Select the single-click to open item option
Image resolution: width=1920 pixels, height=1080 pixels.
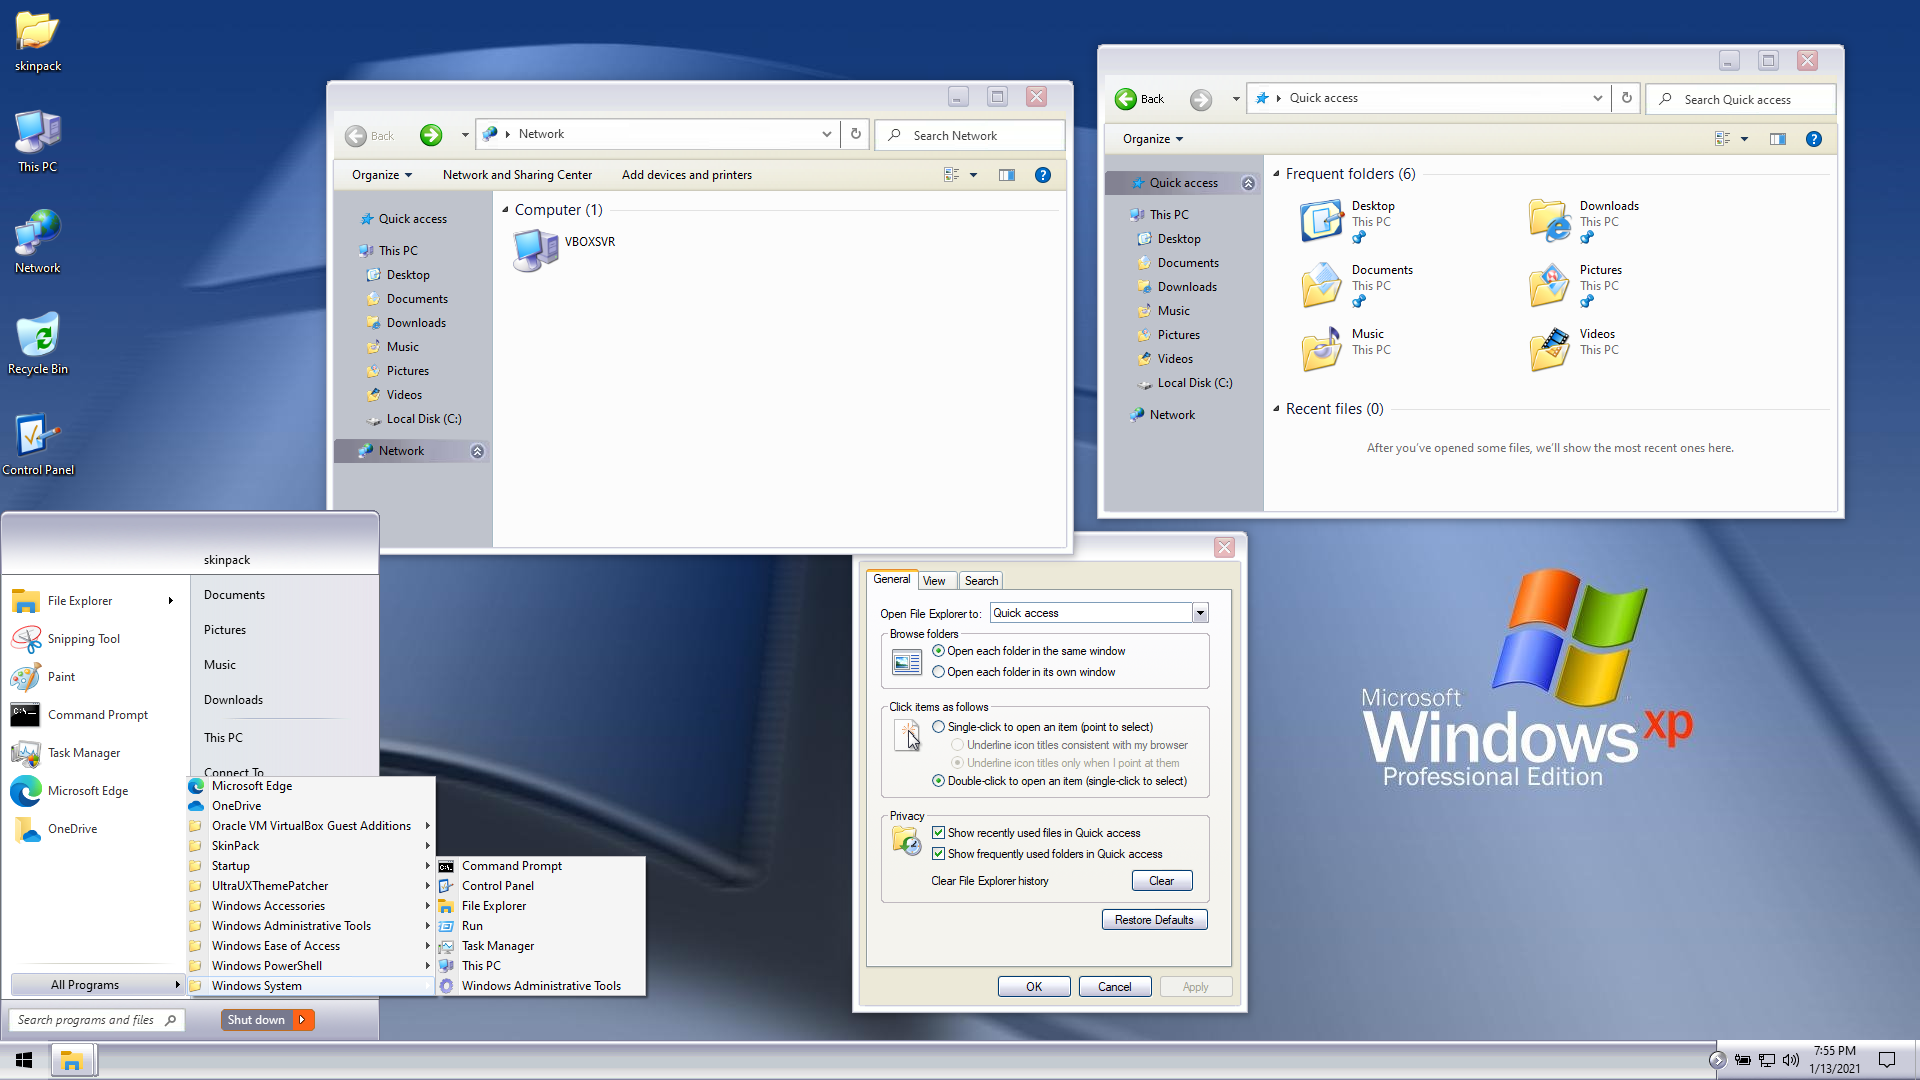pyautogui.click(x=938, y=727)
